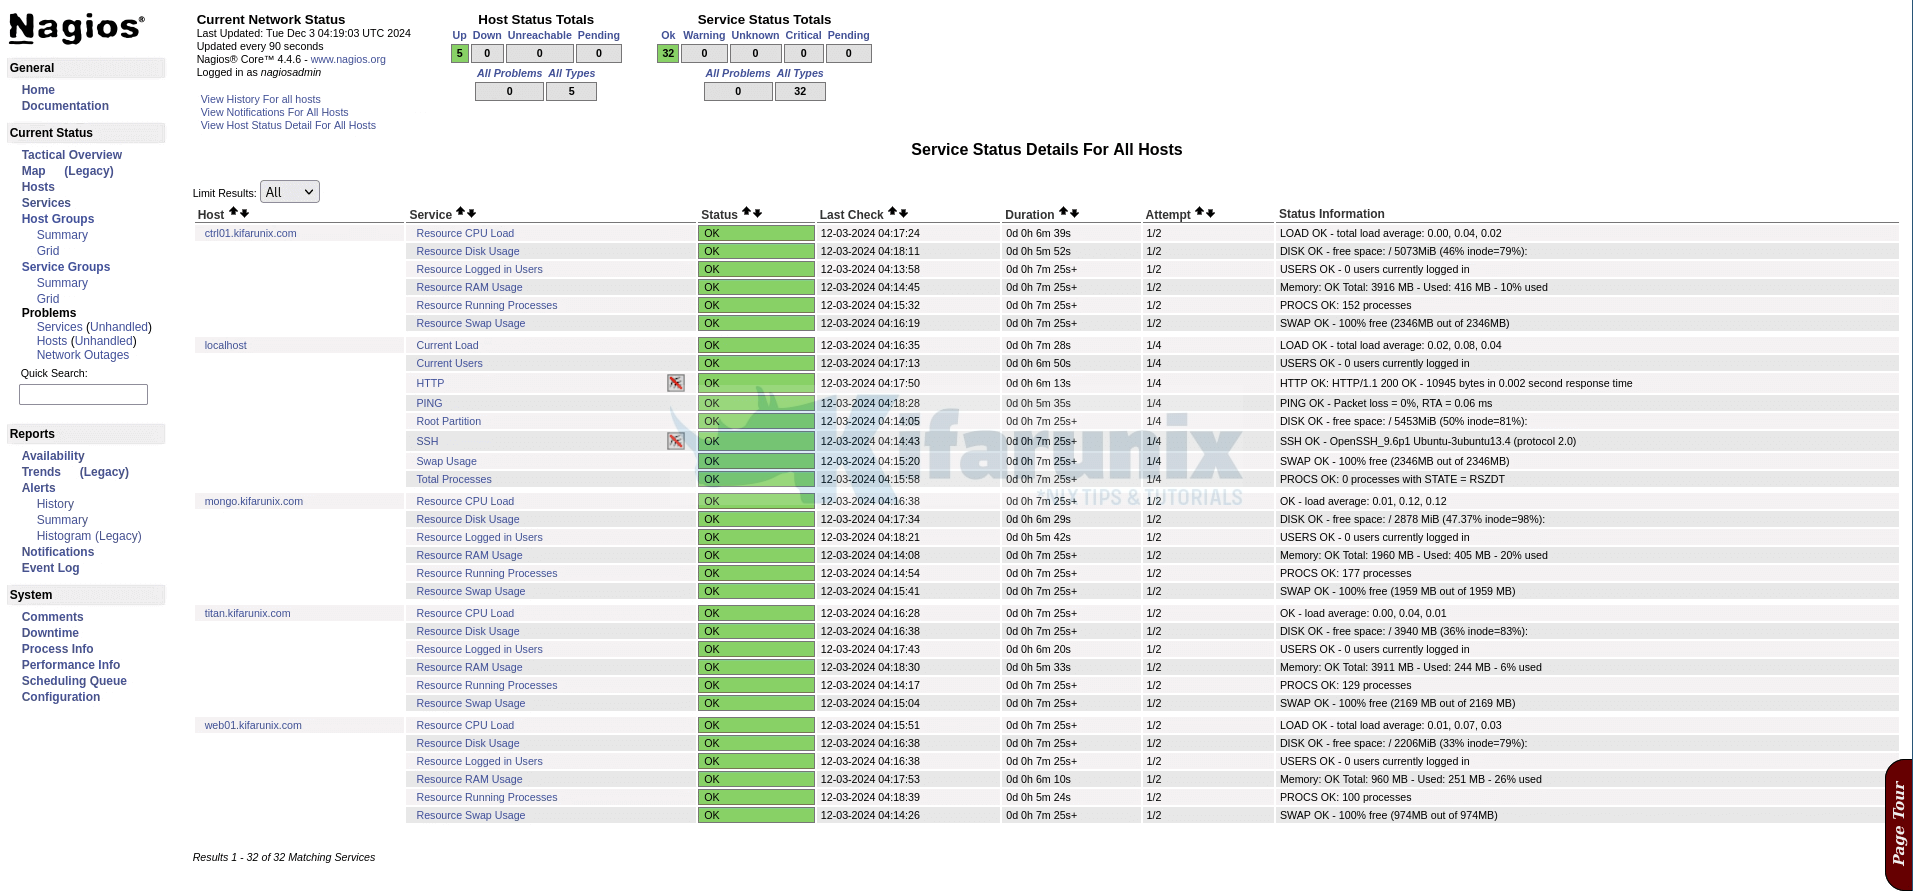Open www.nagios.org link
The width and height of the screenshot is (1913, 891).
click(x=348, y=59)
